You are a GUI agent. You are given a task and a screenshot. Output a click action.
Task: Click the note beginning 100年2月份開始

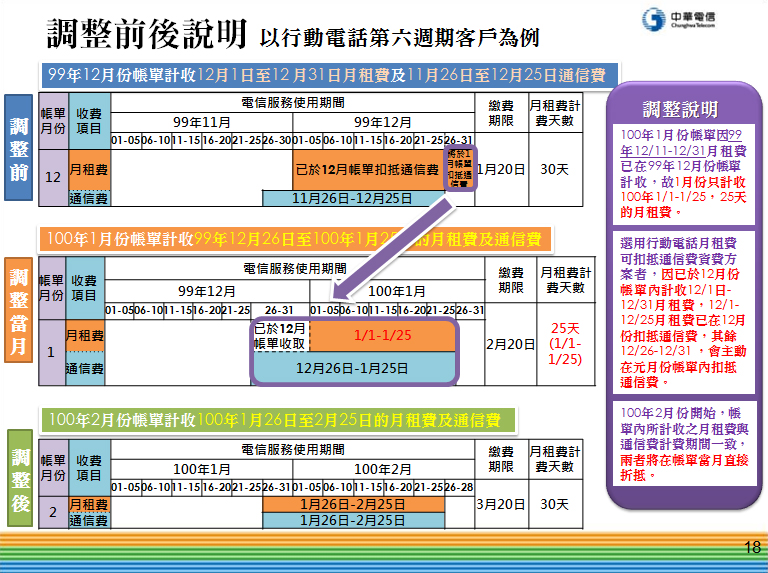[x=684, y=443]
